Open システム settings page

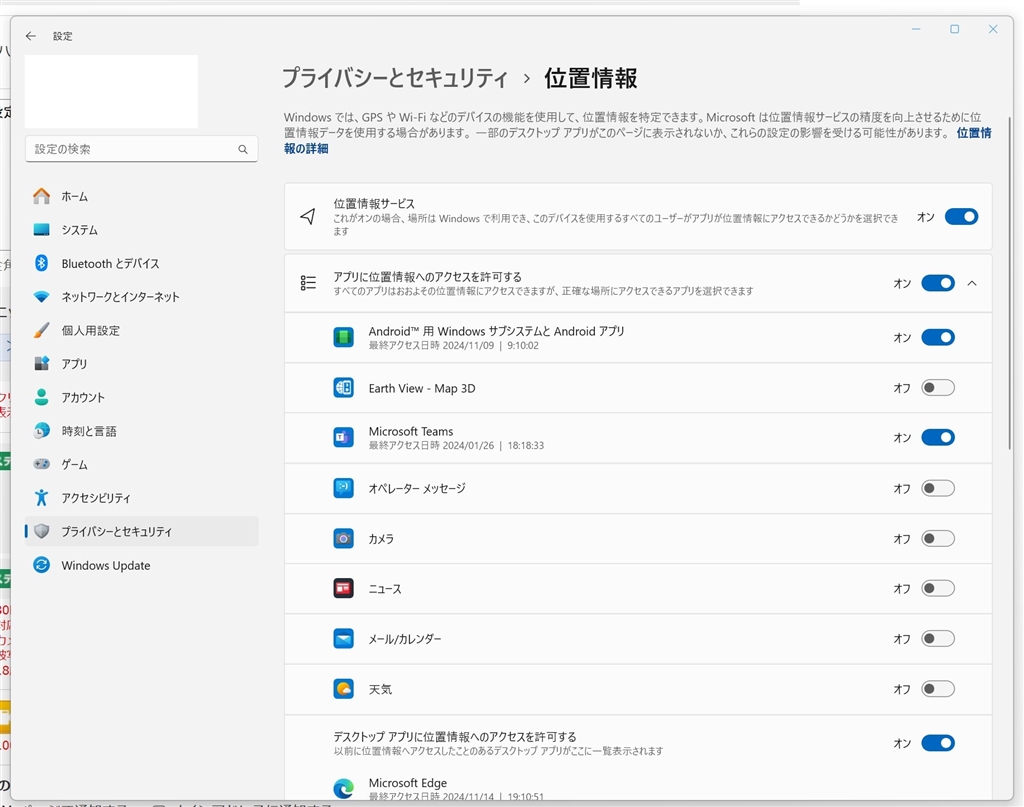[x=141, y=230]
